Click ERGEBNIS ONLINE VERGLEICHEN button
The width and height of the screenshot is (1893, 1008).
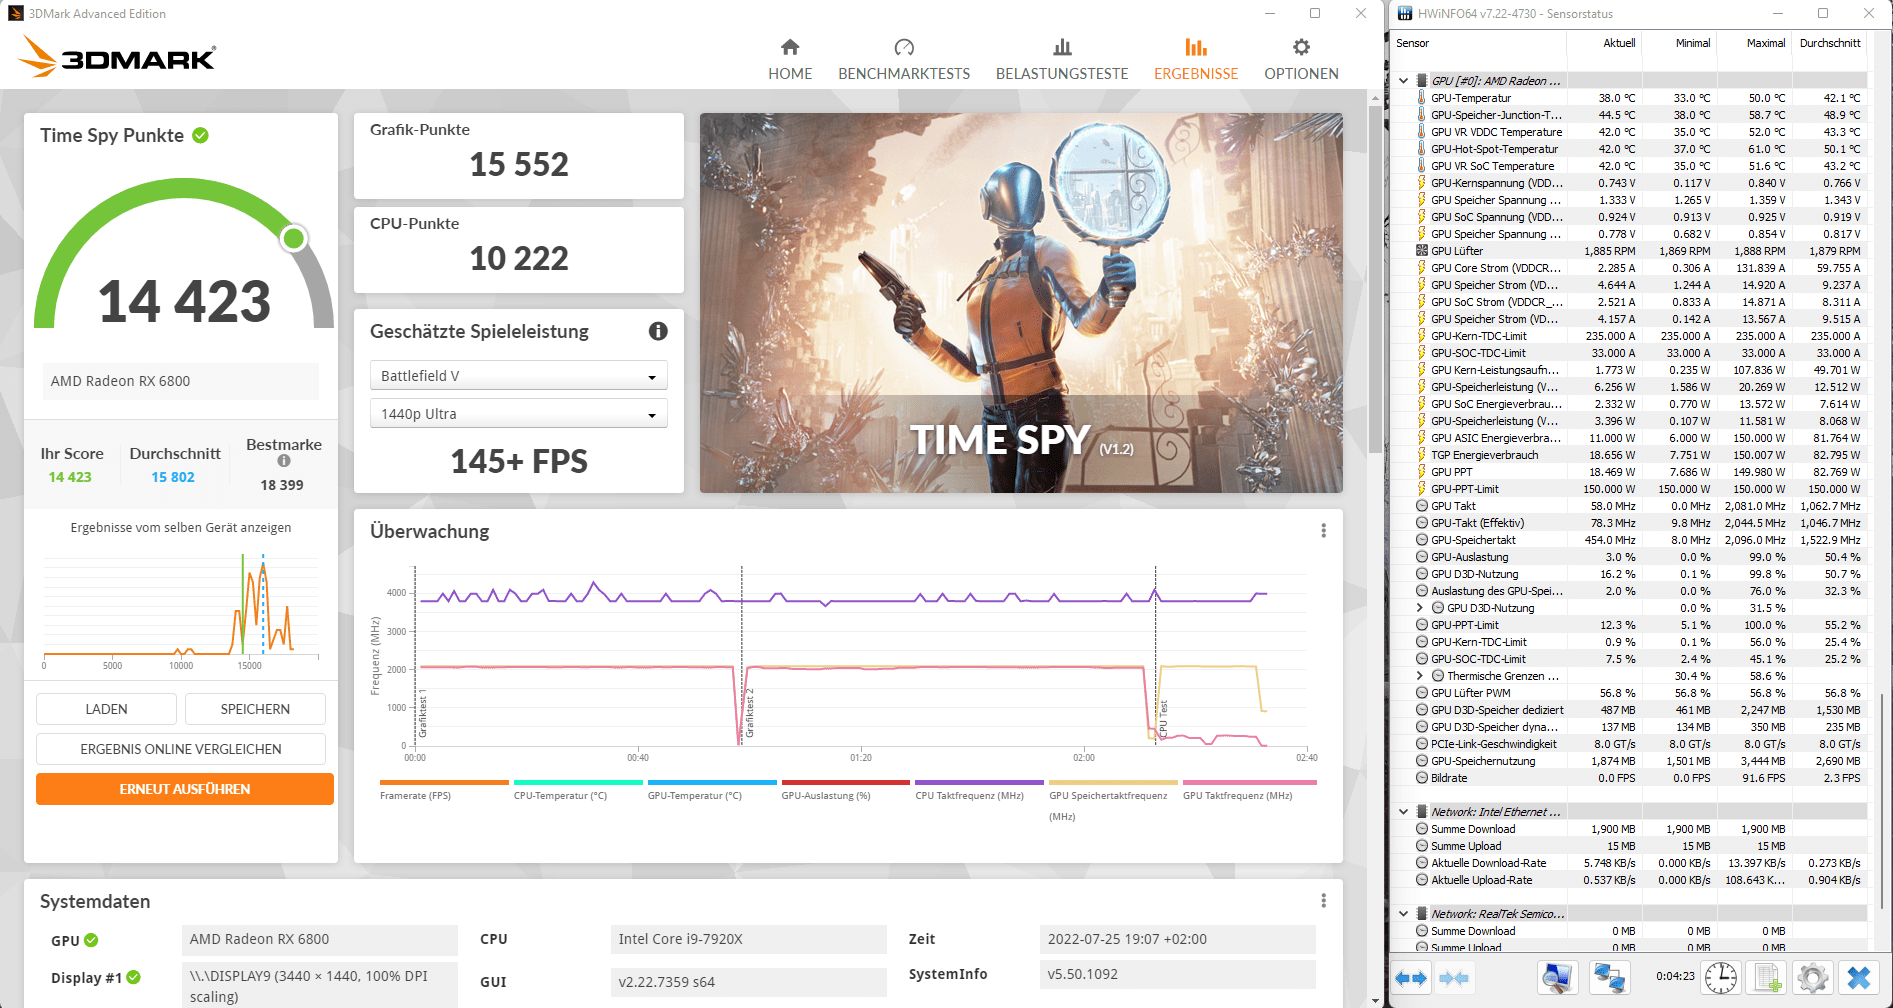(181, 749)
